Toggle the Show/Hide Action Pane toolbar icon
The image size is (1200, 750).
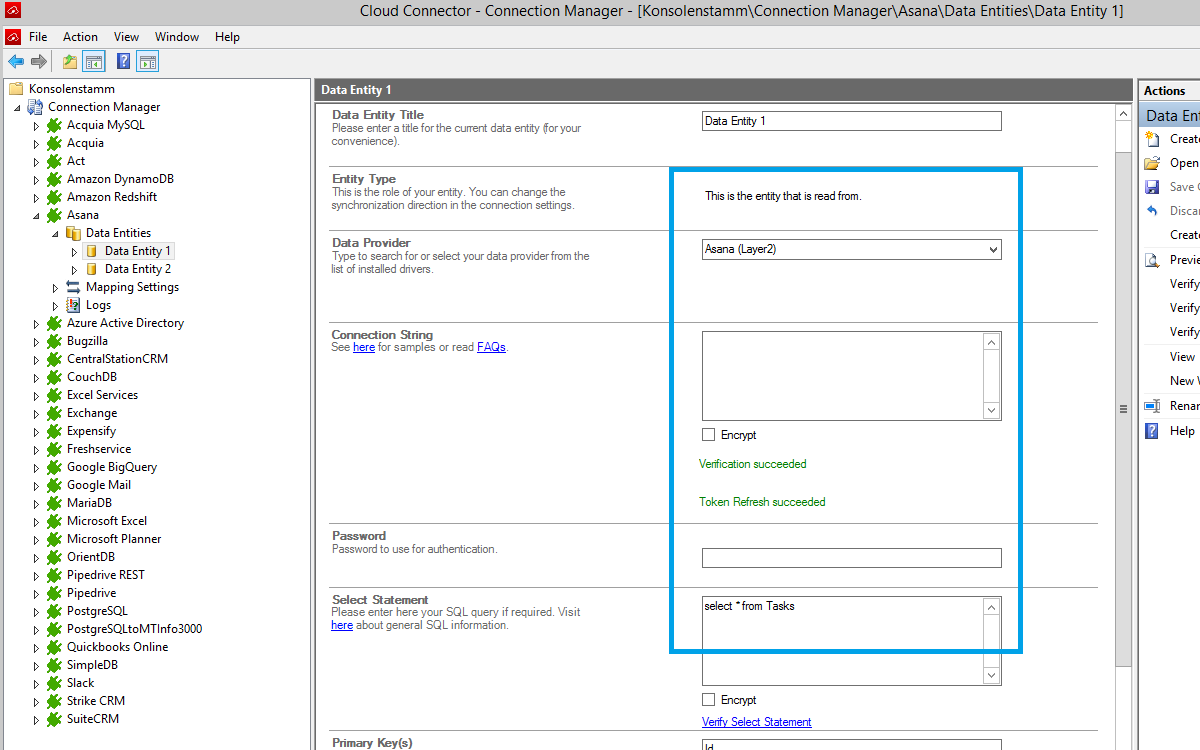pos(148,62)
